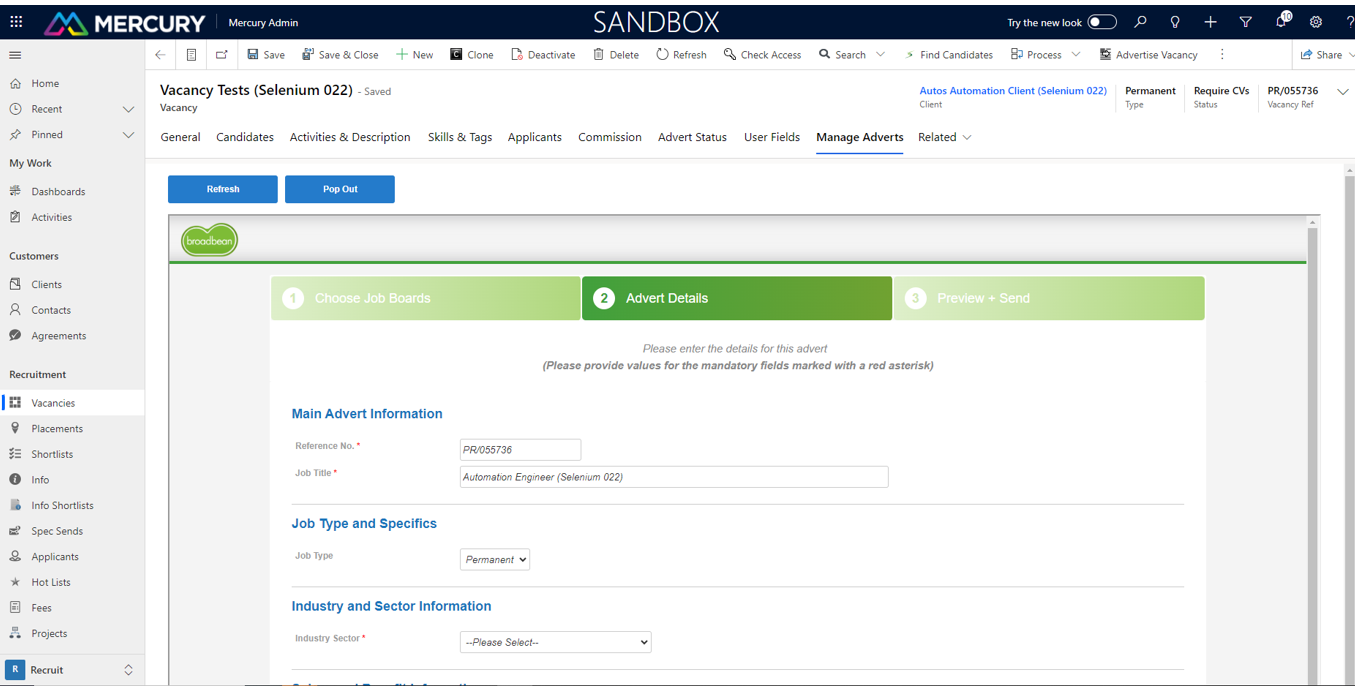Expand the Search command dropdown arrow

(880, 55)
